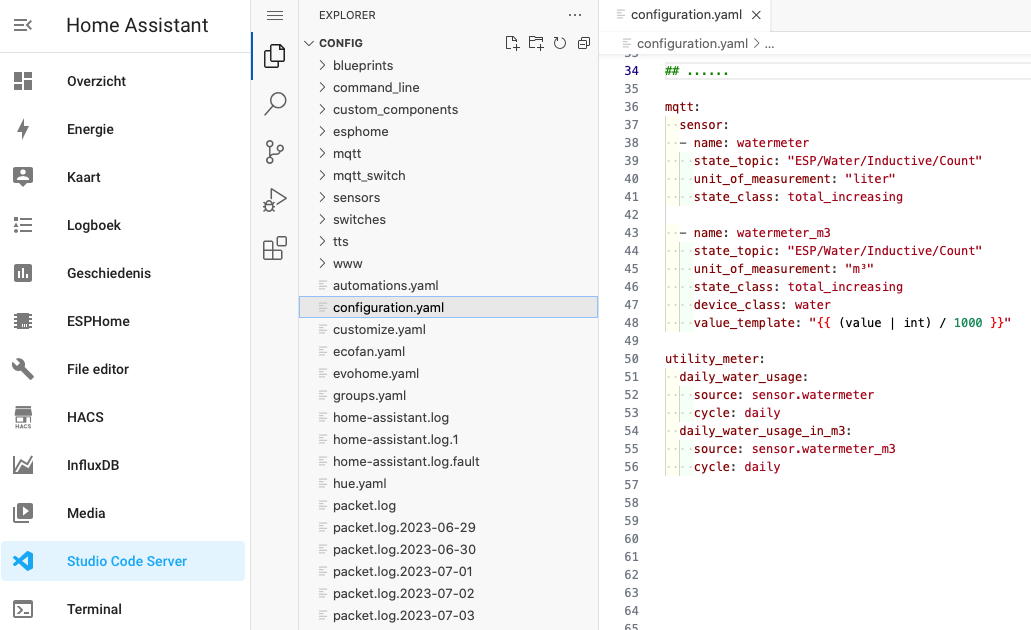Place cursor on the 'utility_meter:' line
The image size is (1031, 630).
715,358
